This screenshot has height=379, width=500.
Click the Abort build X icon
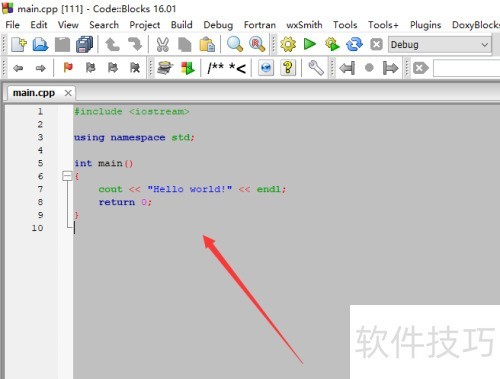click(376, 44)
